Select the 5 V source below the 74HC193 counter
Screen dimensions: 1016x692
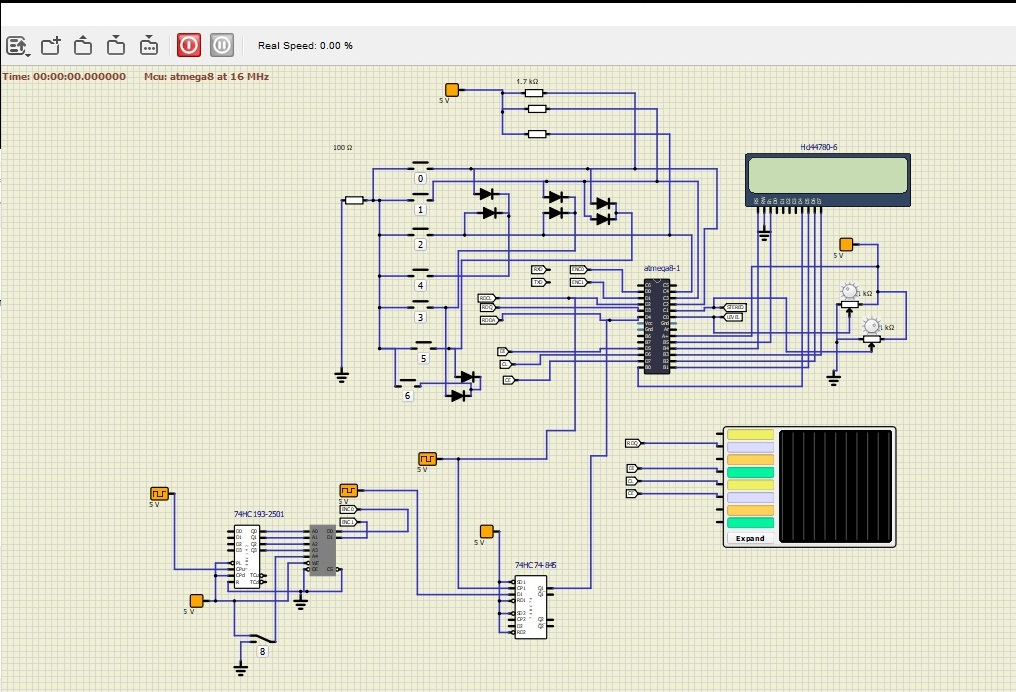tap(196, 601)
